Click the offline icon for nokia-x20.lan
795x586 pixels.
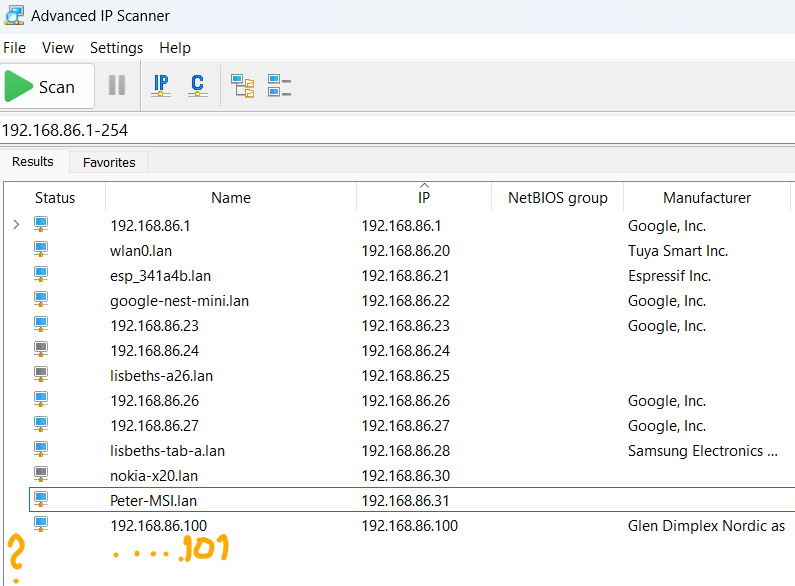(41, 474)
